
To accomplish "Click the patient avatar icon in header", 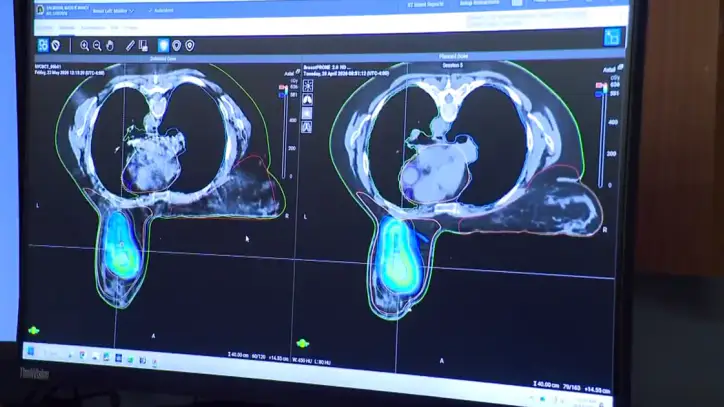I will tap(41, 10).
